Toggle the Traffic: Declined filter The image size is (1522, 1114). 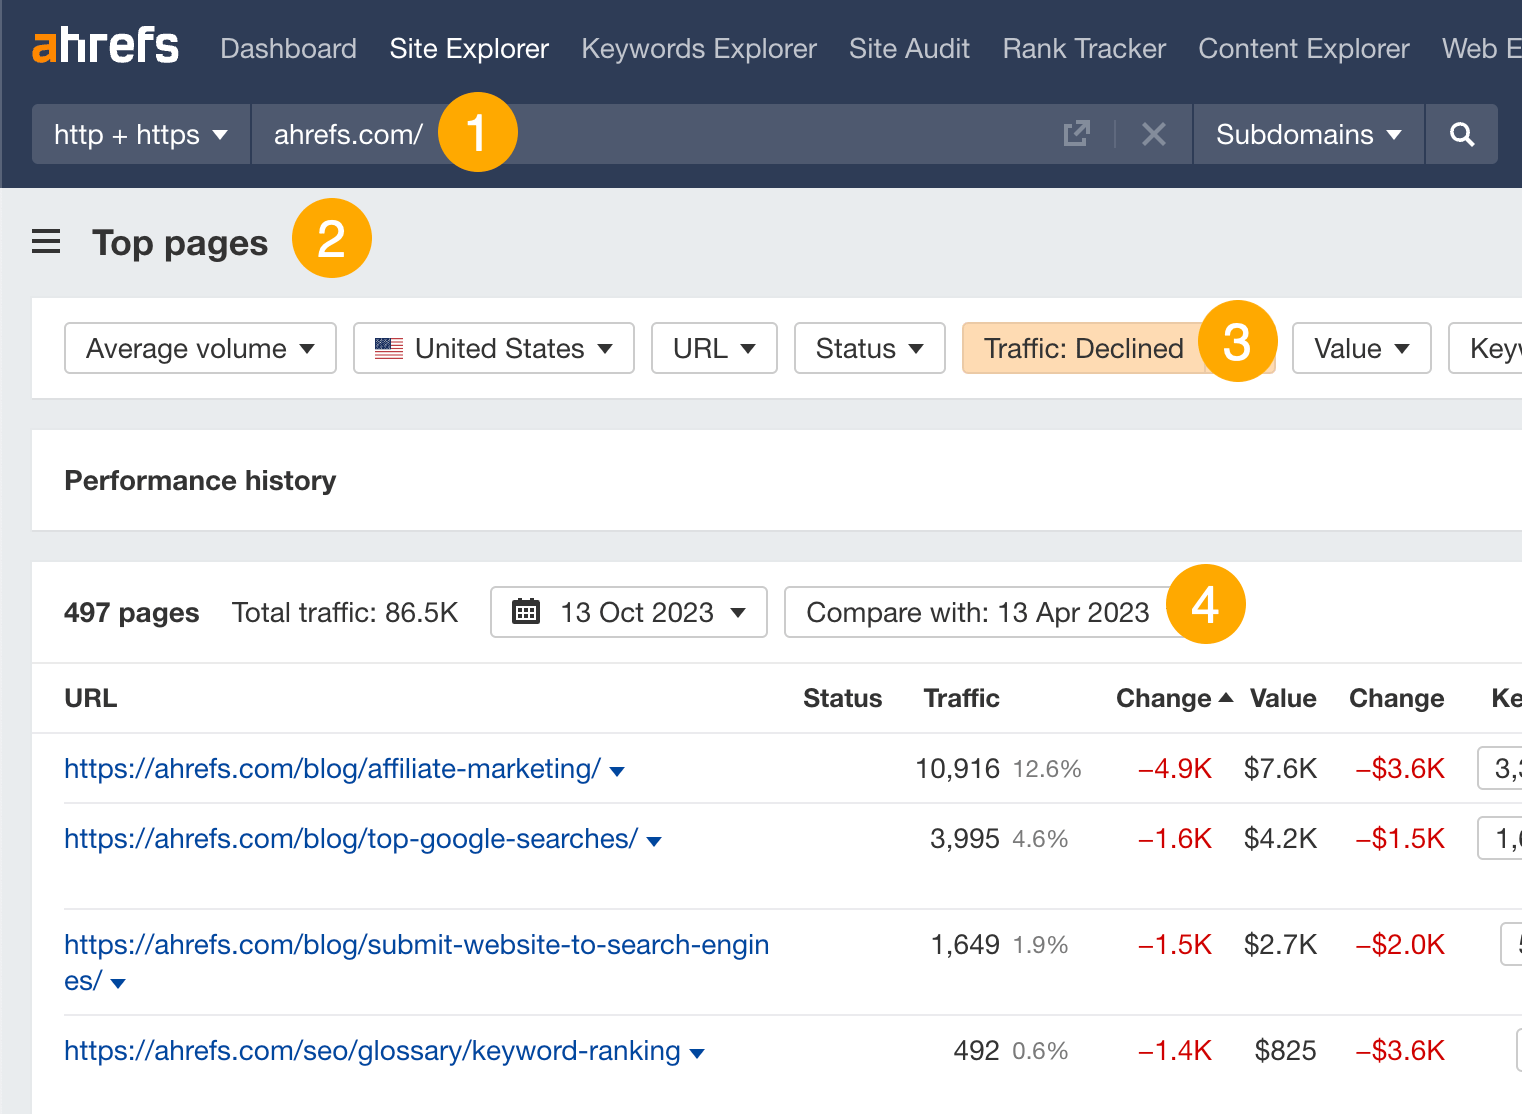(x=1083, y=348)
